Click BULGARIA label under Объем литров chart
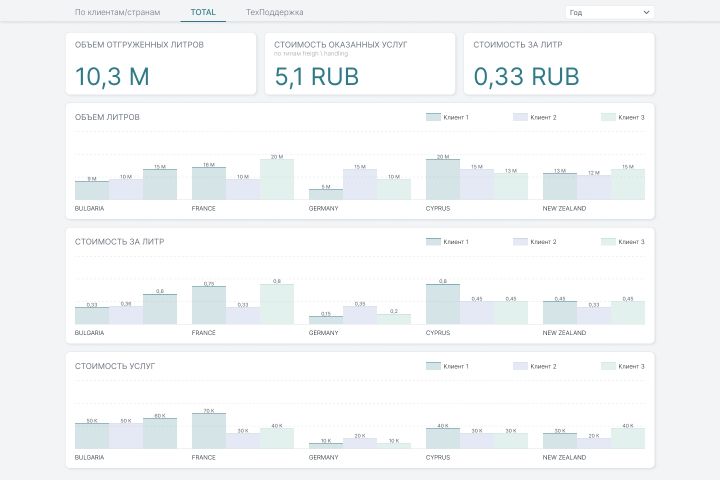 tap(90, 209)
